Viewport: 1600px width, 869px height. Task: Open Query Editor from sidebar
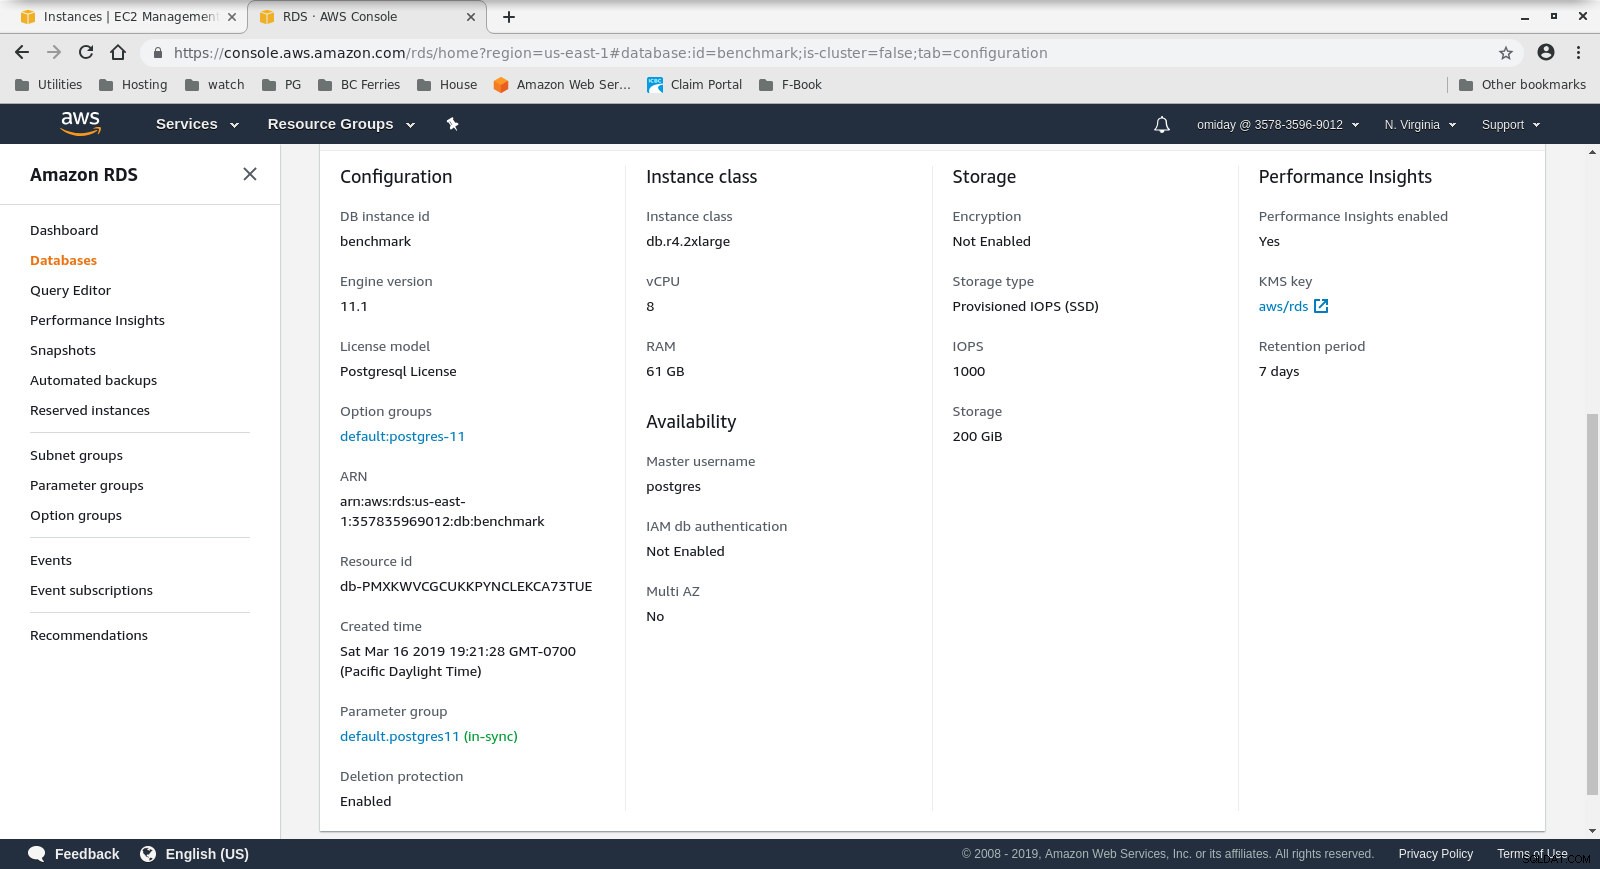70,290
